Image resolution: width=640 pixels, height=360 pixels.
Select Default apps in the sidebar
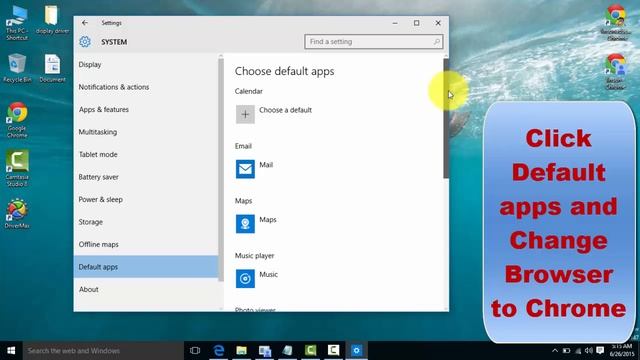pyautogui.click(x=146, y=267)
